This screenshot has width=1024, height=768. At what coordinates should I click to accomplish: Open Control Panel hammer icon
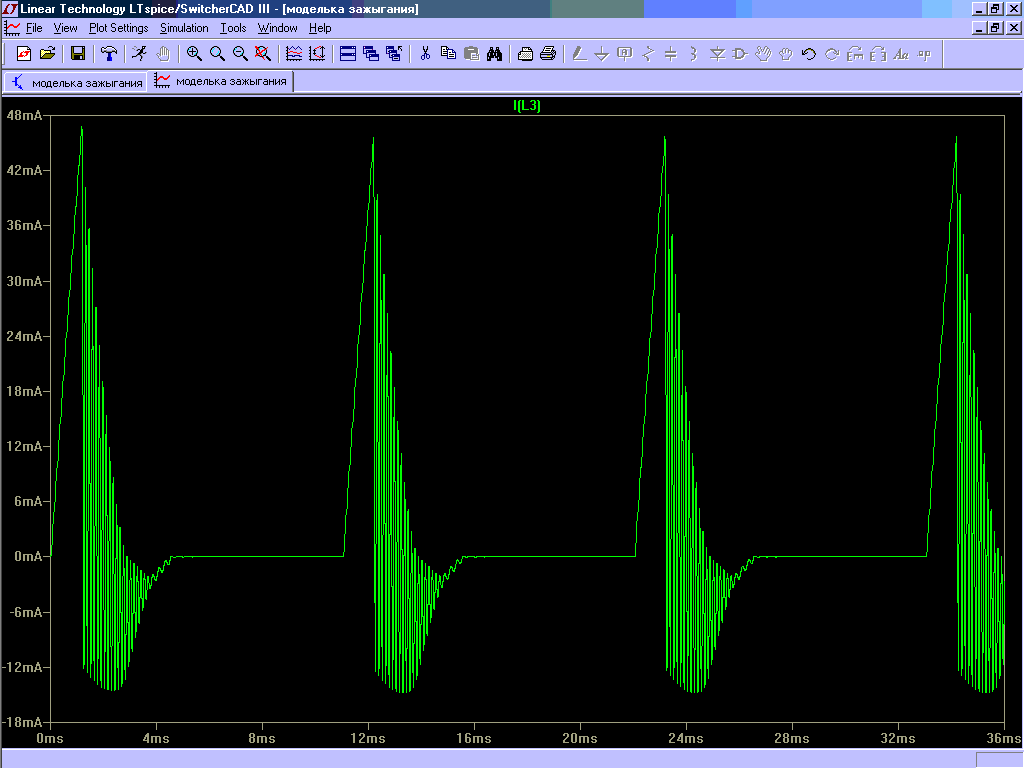pyautogui.click(x=109, y=53)
